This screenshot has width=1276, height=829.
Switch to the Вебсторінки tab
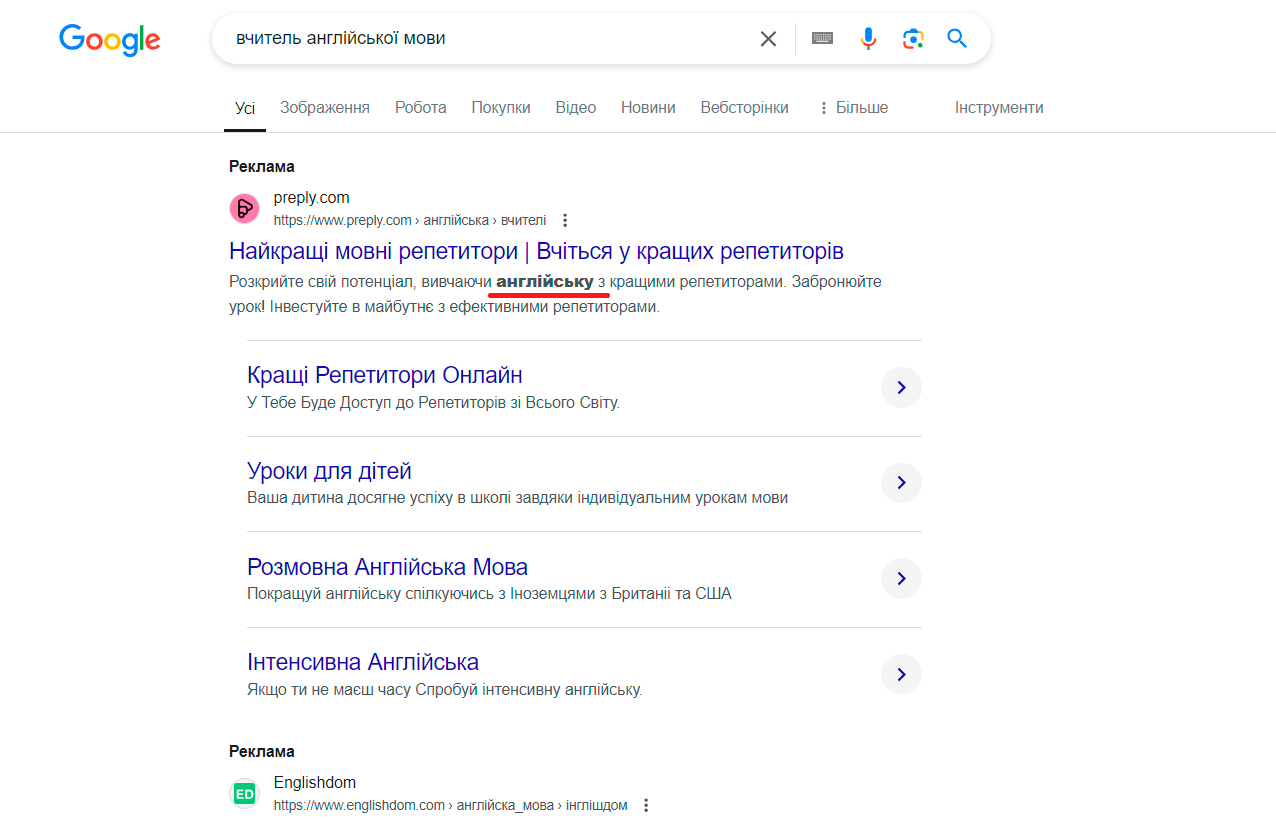pos(744,107)
